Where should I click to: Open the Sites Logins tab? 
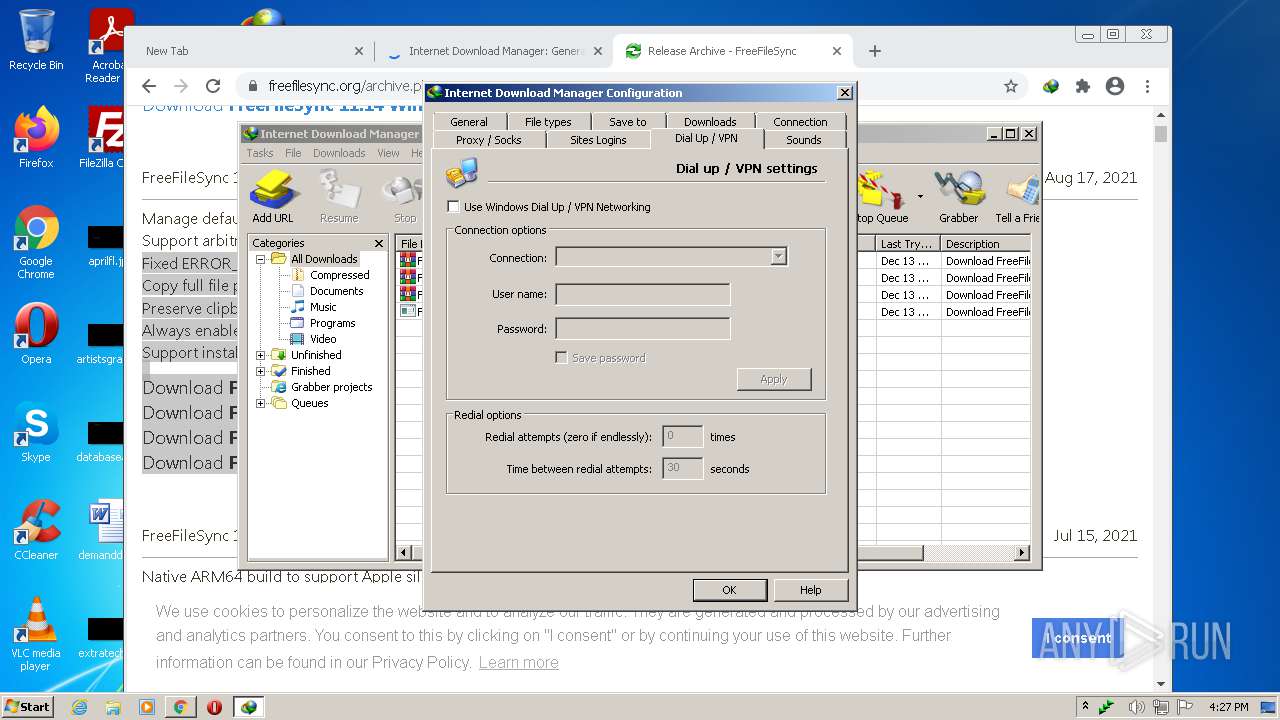tap(598, 140)
